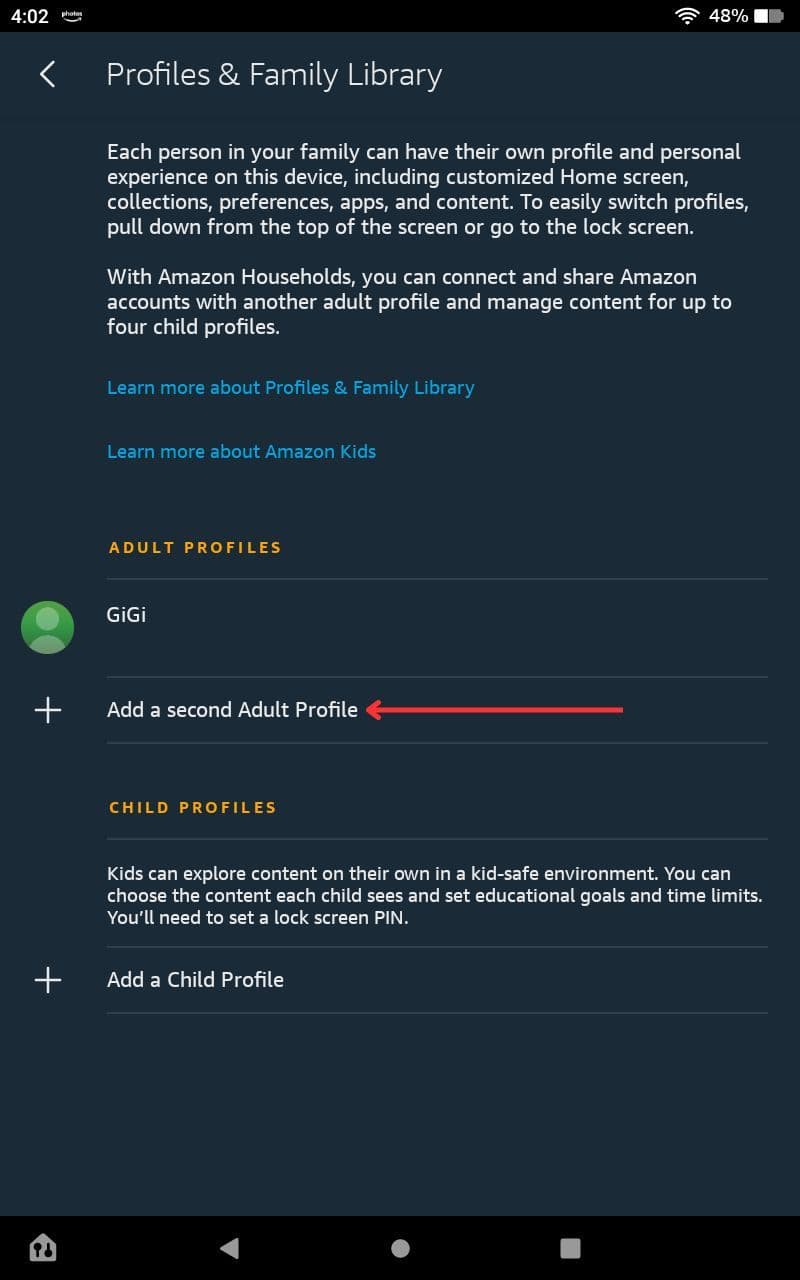Tap the 4:02 clock in status bar
Image resolution: width=800 pixels, height=1280 pixels.
tap(30, 16)
